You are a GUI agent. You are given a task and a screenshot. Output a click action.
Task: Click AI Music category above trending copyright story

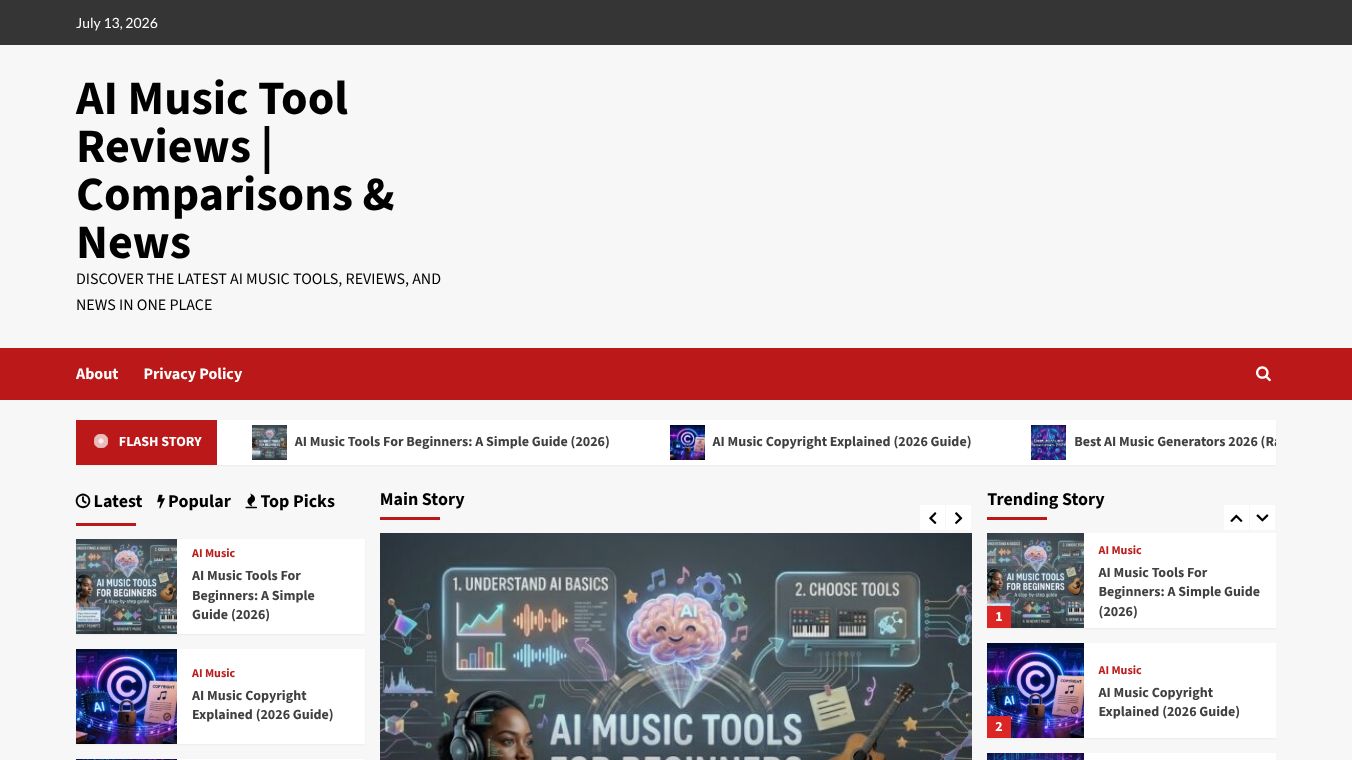click(1119, 670)
